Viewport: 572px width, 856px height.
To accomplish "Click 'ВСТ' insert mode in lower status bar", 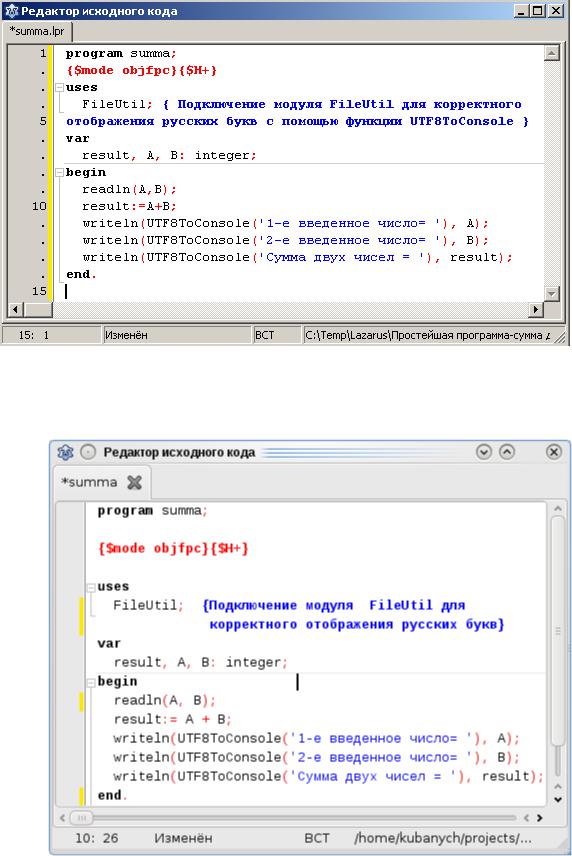I will click(317, 838).
